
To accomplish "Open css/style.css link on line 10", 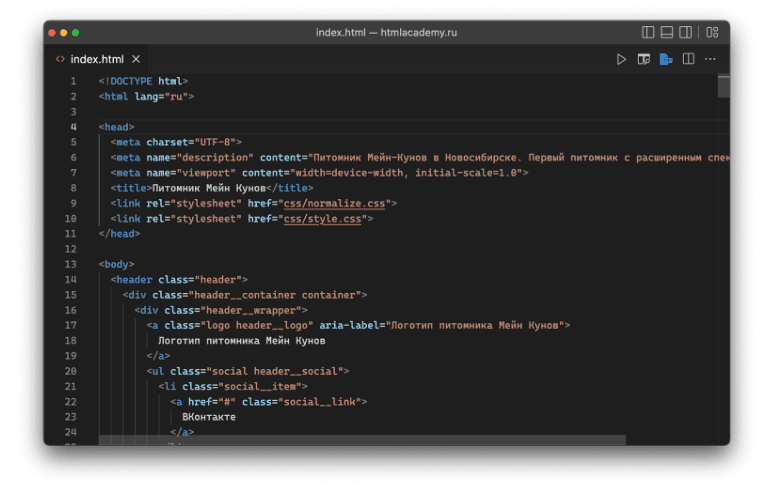I will (x=322, y=219).
